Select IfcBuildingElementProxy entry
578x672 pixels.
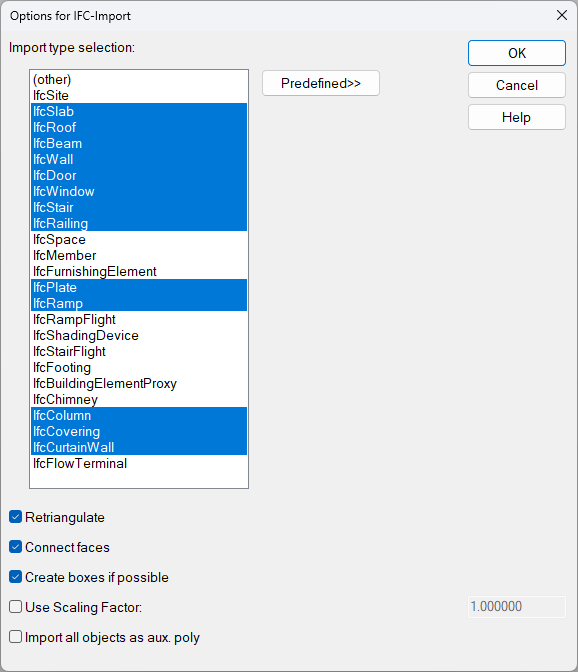pyautogui.click(x=139, y=383)
